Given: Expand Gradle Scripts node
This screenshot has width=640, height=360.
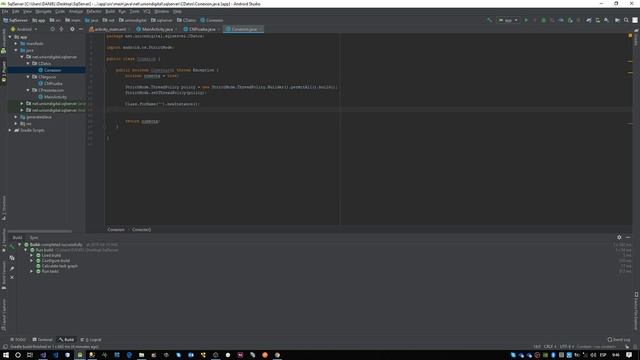Looking at the screenshot, I should 10,130.
